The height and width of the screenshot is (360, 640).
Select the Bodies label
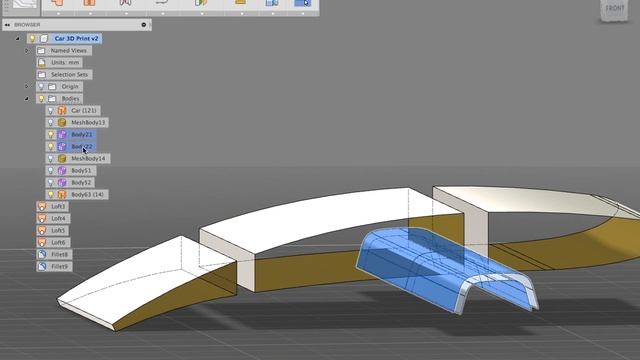70,99
